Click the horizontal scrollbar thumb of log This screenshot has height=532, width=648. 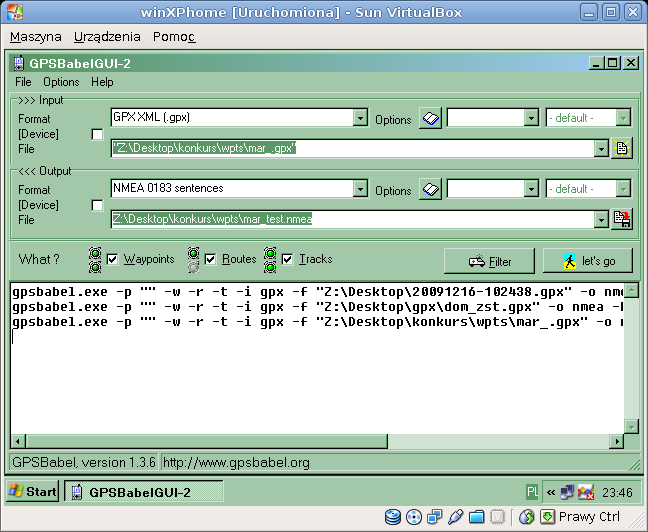[207, 441]
